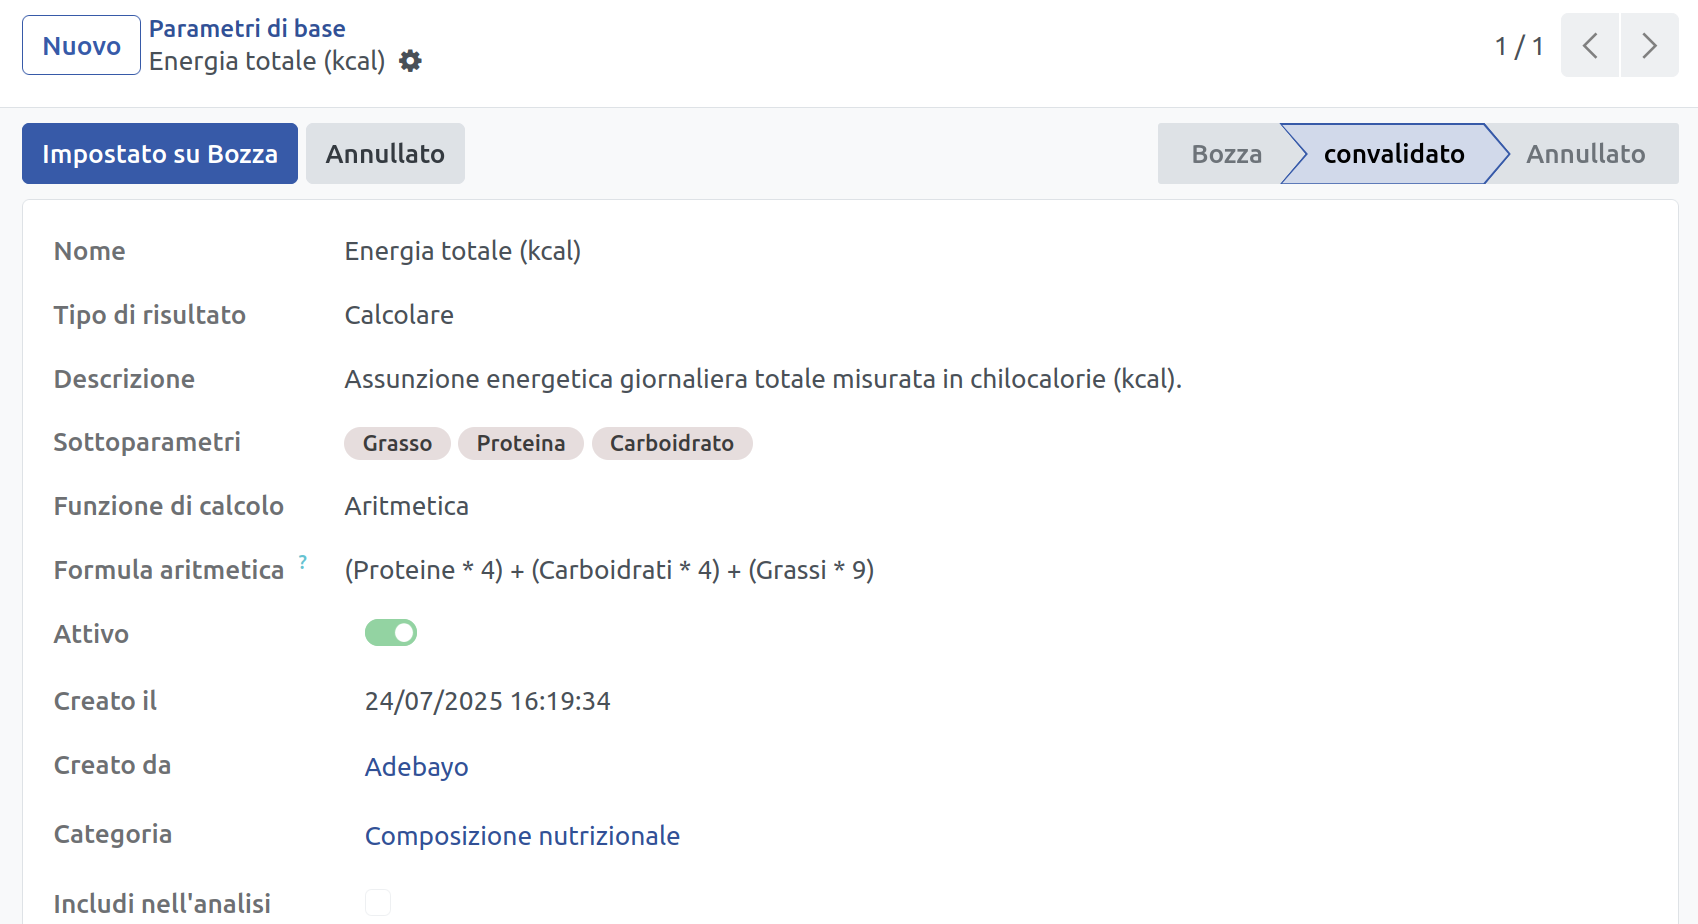Open the Tipo di risultato Calcolare field

(x=399, y=315)
